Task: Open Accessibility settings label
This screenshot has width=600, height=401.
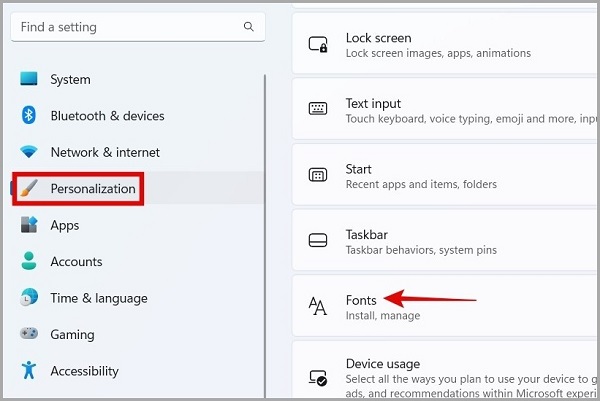Action: tap(85, 371)
